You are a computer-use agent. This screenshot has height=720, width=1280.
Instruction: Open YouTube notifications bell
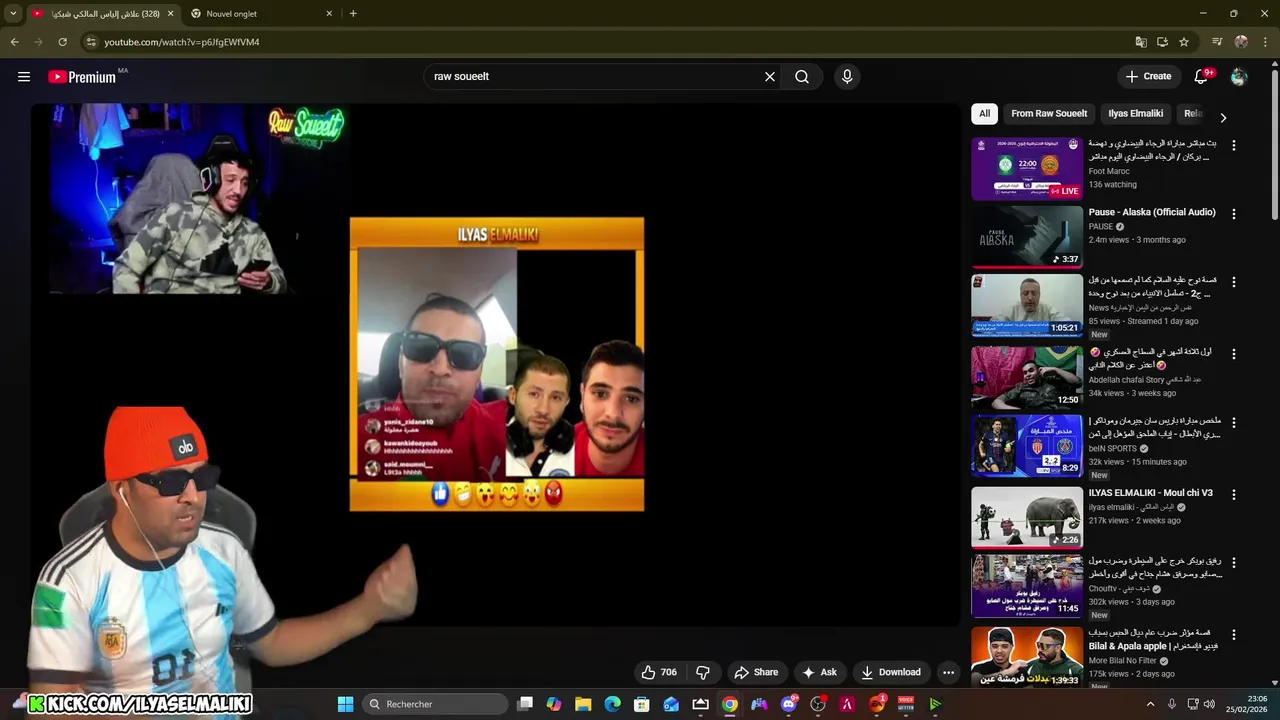coord(1202,77)
